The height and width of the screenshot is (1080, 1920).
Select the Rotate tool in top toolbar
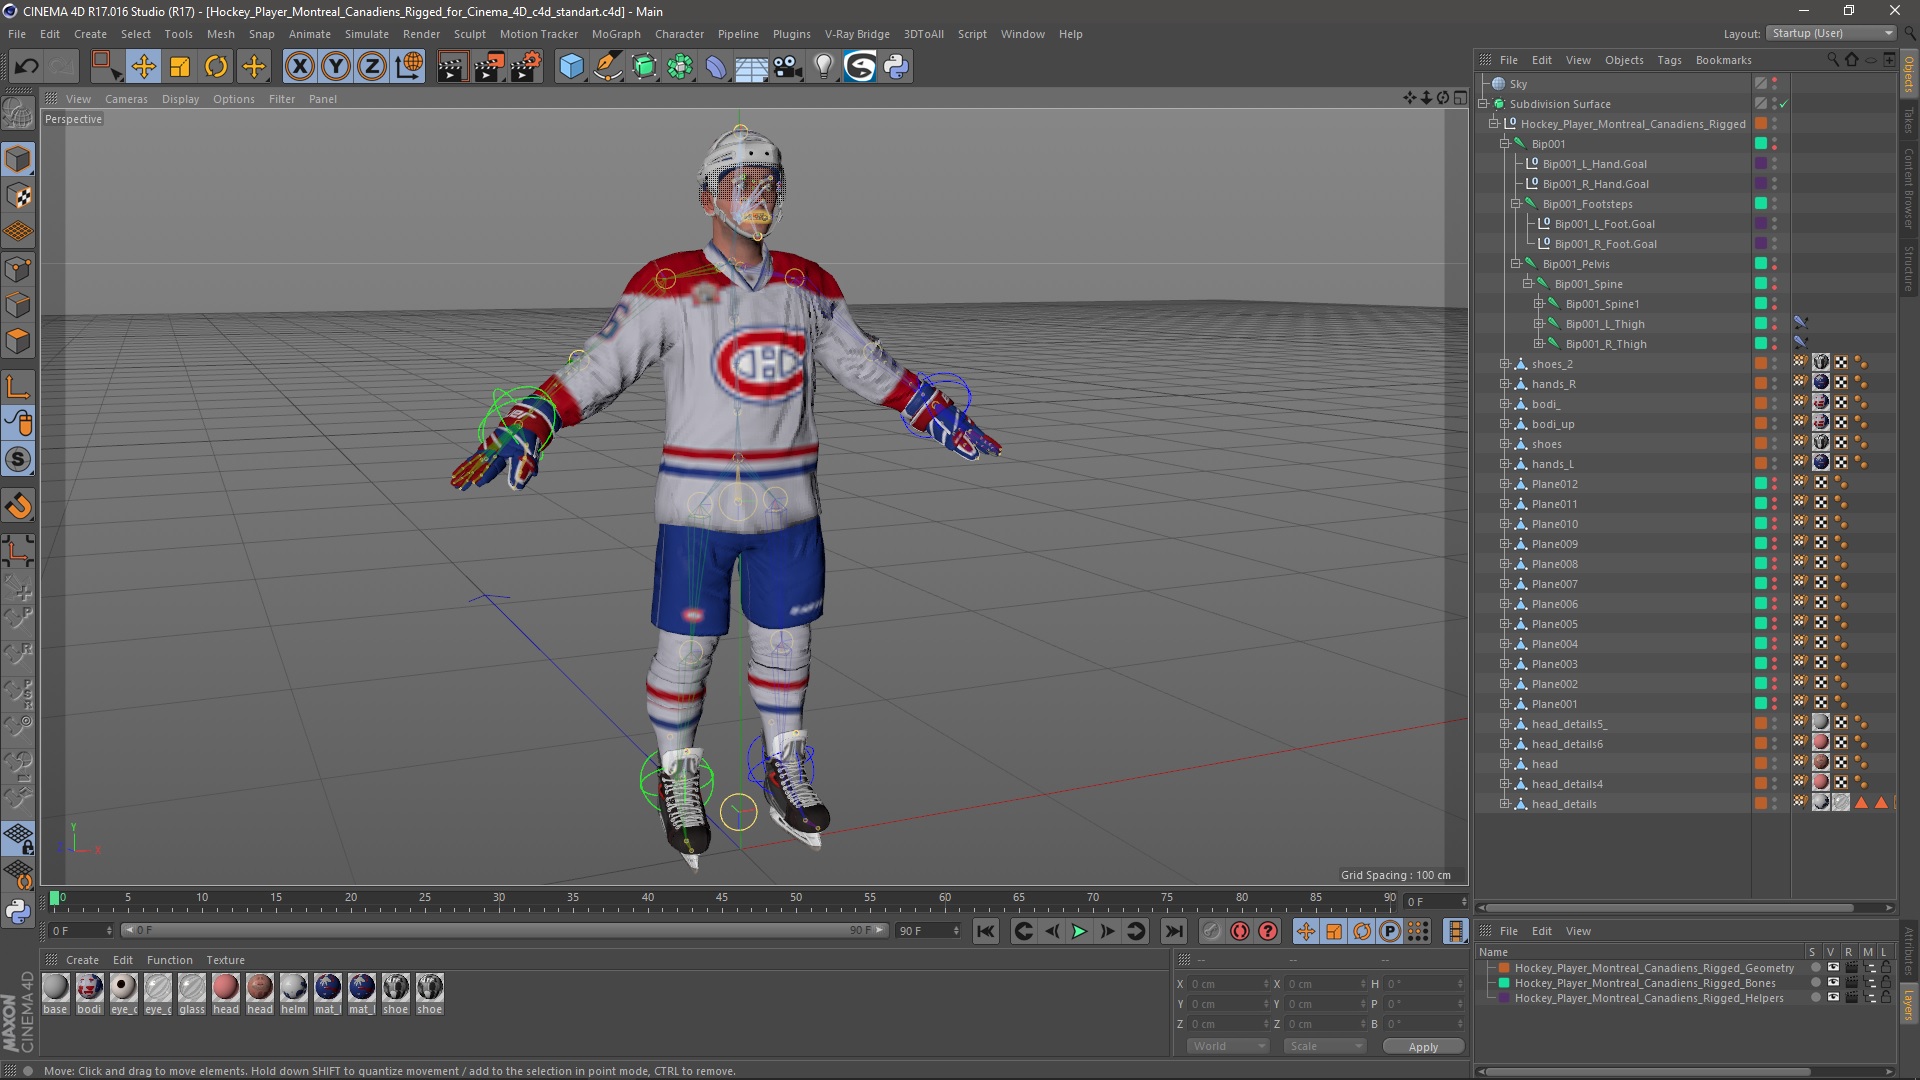216,67
